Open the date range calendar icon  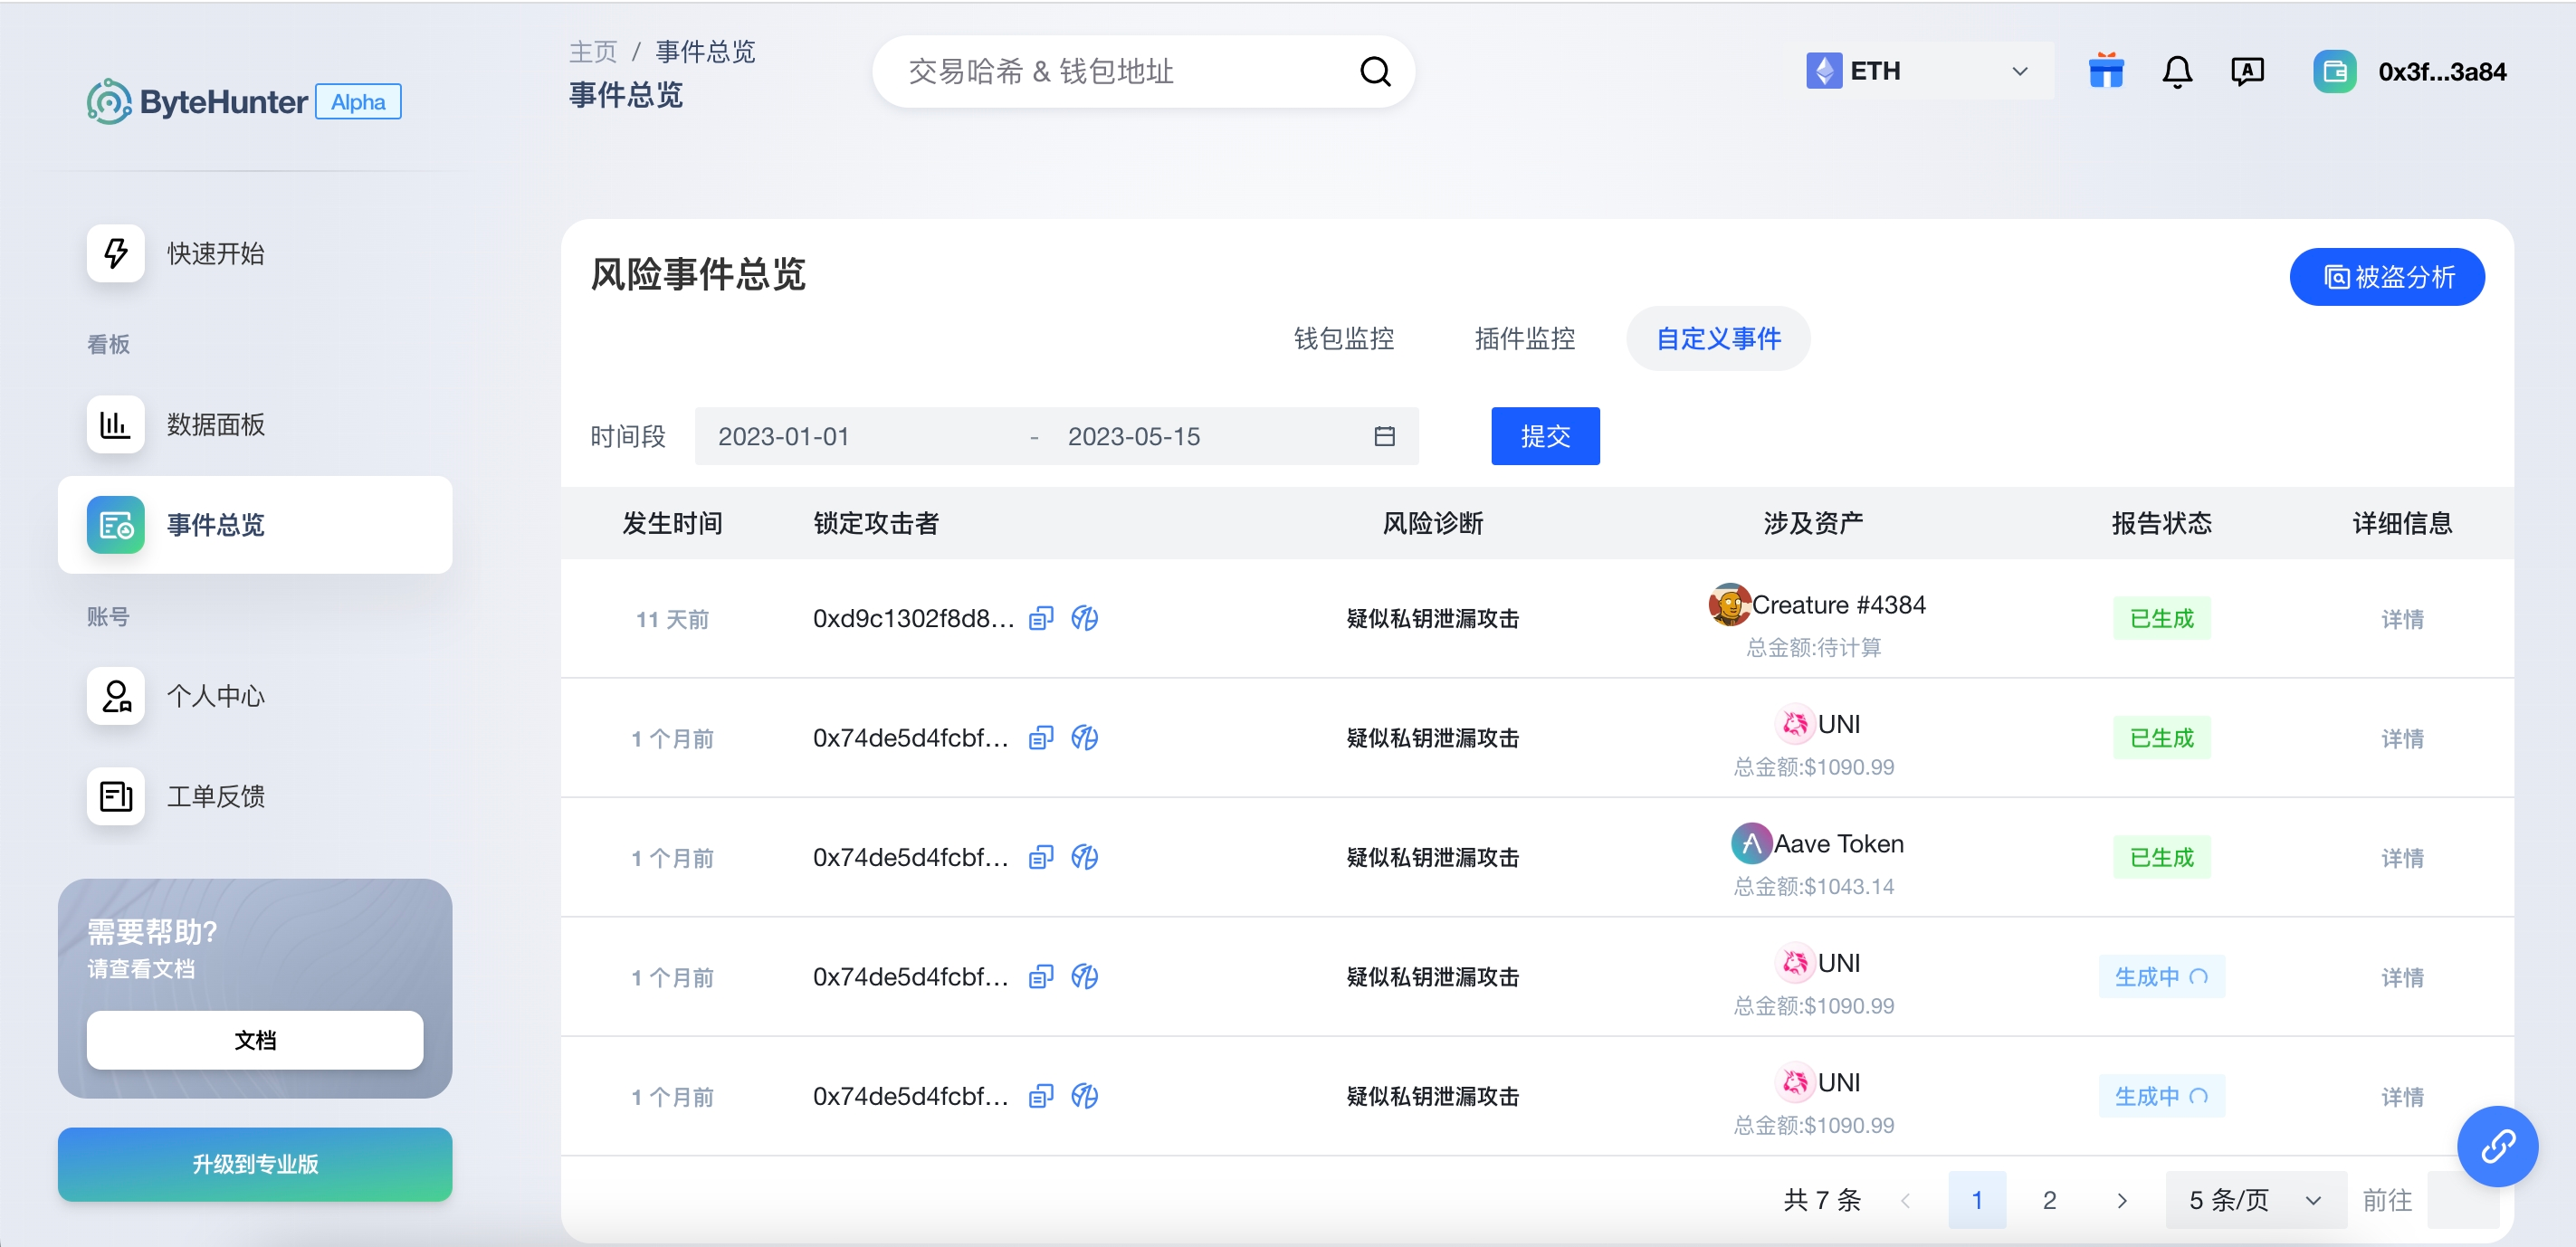[1384, 436]
